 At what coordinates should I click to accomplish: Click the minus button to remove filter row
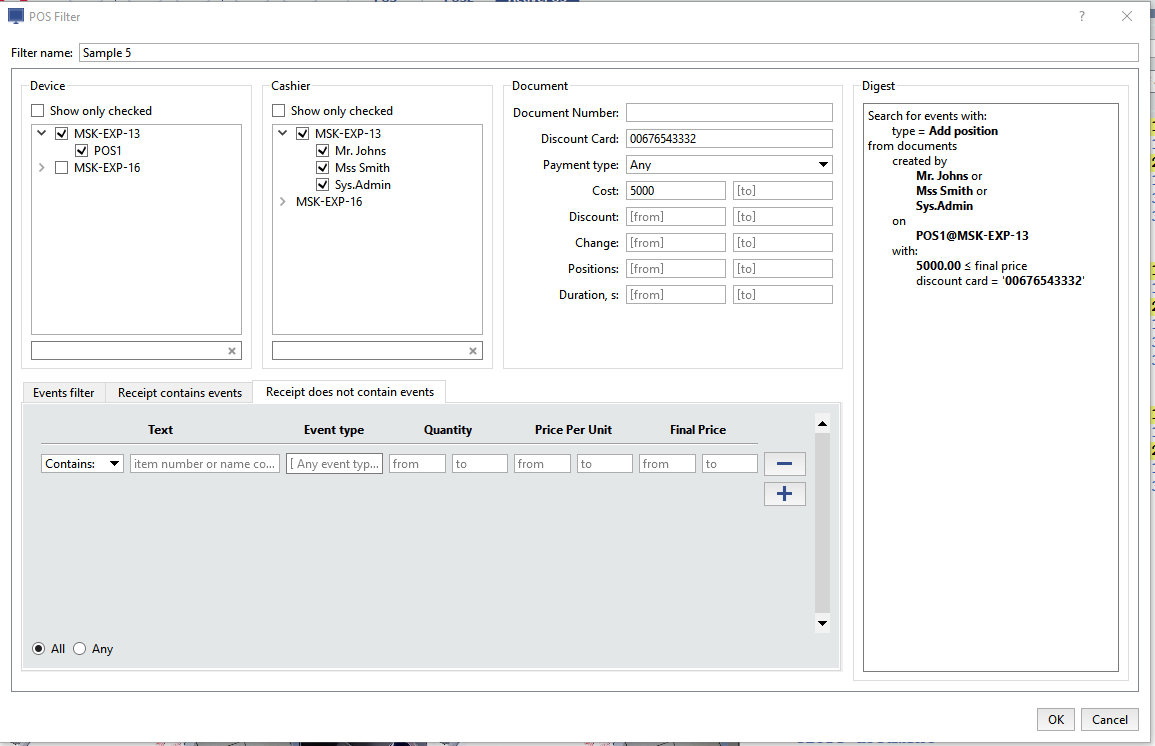pyautogui.click(x=784, y=464)
